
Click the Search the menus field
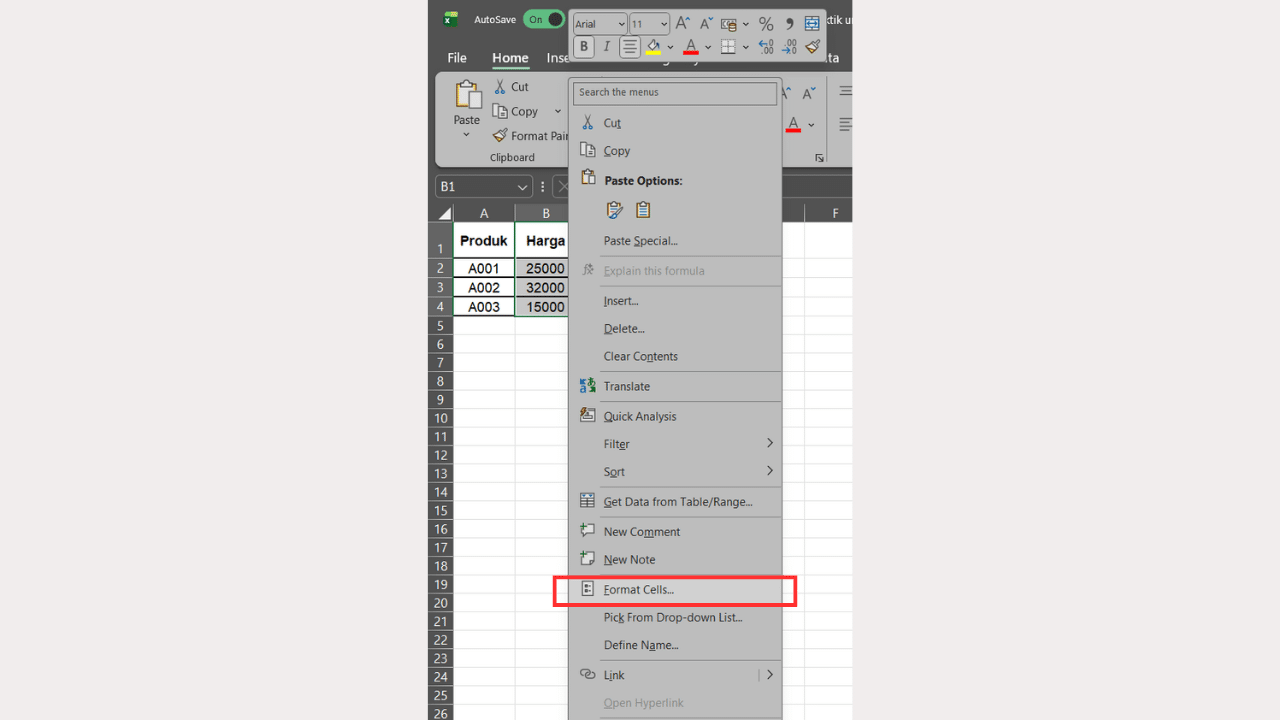(674, 92)
